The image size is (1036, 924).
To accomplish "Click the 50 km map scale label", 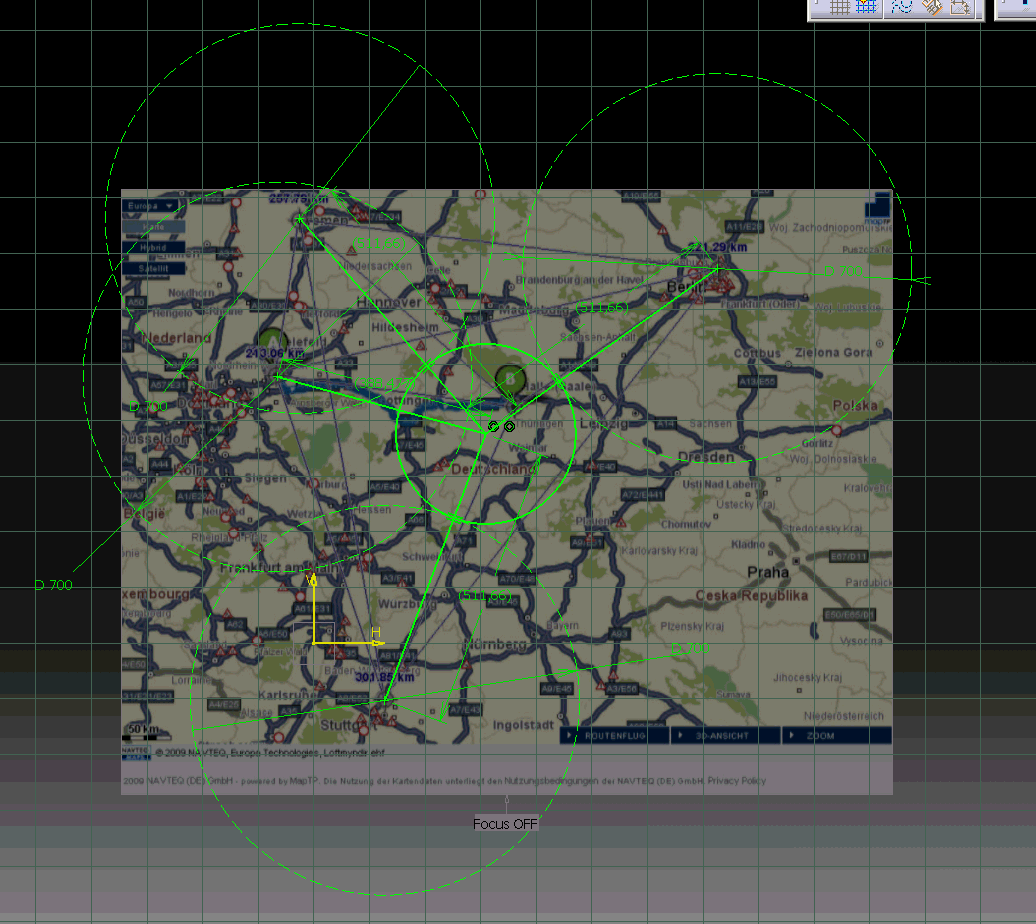I will tap(143, 729).
